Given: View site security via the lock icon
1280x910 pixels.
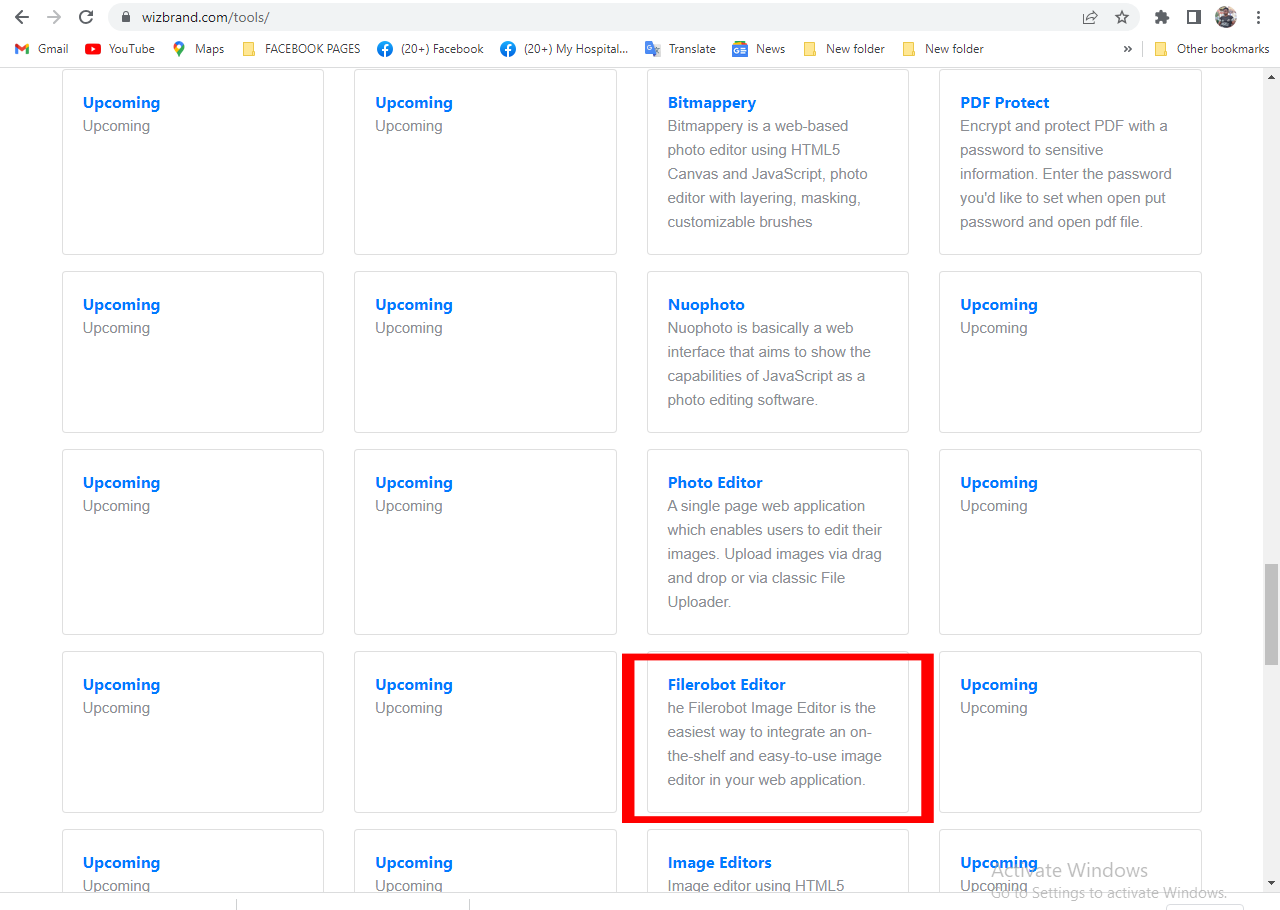Looking at the screenshot, I should (x=125, y=17).
